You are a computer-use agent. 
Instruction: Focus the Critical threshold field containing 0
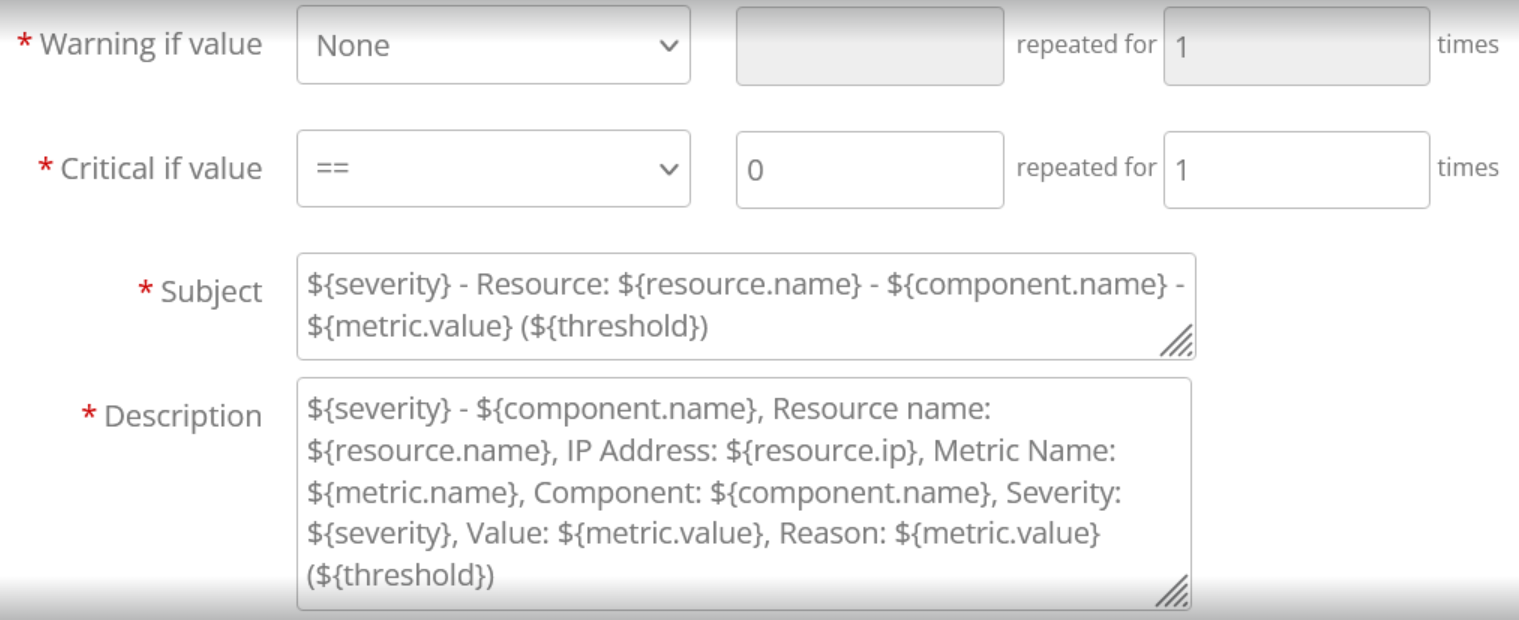[x=870, y=170]
